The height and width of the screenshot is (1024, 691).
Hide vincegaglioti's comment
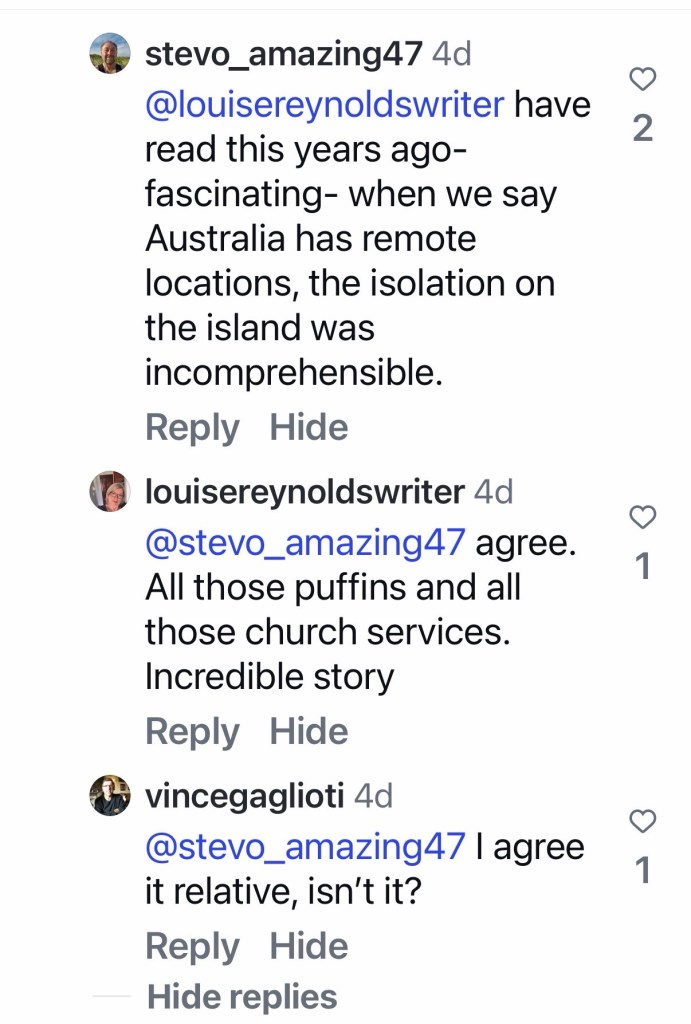click(309, 946)
